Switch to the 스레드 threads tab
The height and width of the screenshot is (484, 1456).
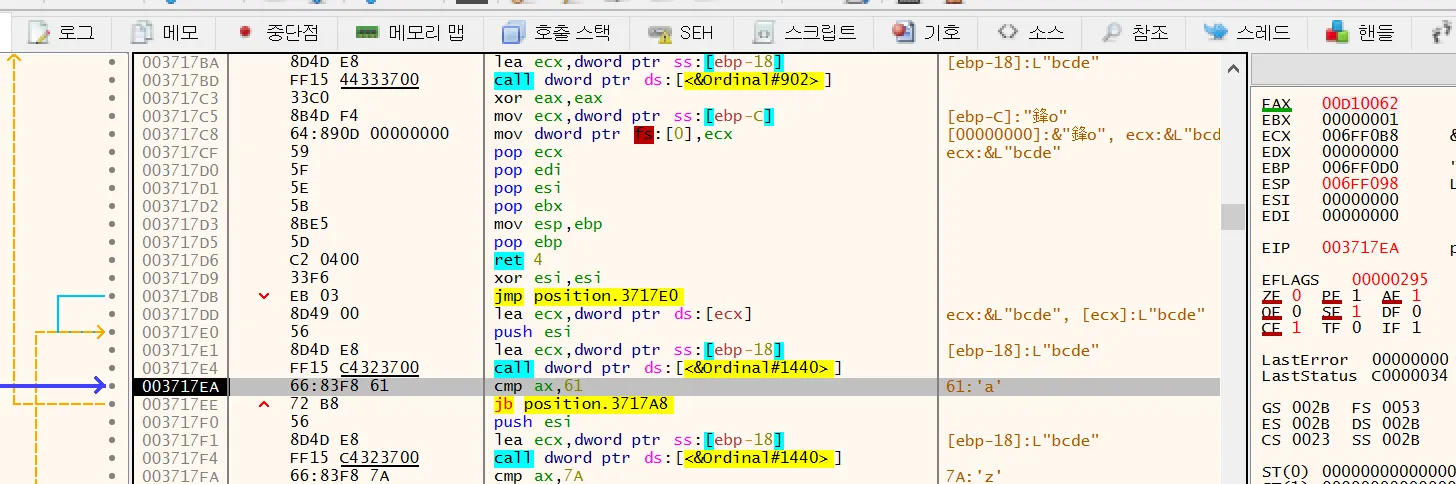(1247, 32)
